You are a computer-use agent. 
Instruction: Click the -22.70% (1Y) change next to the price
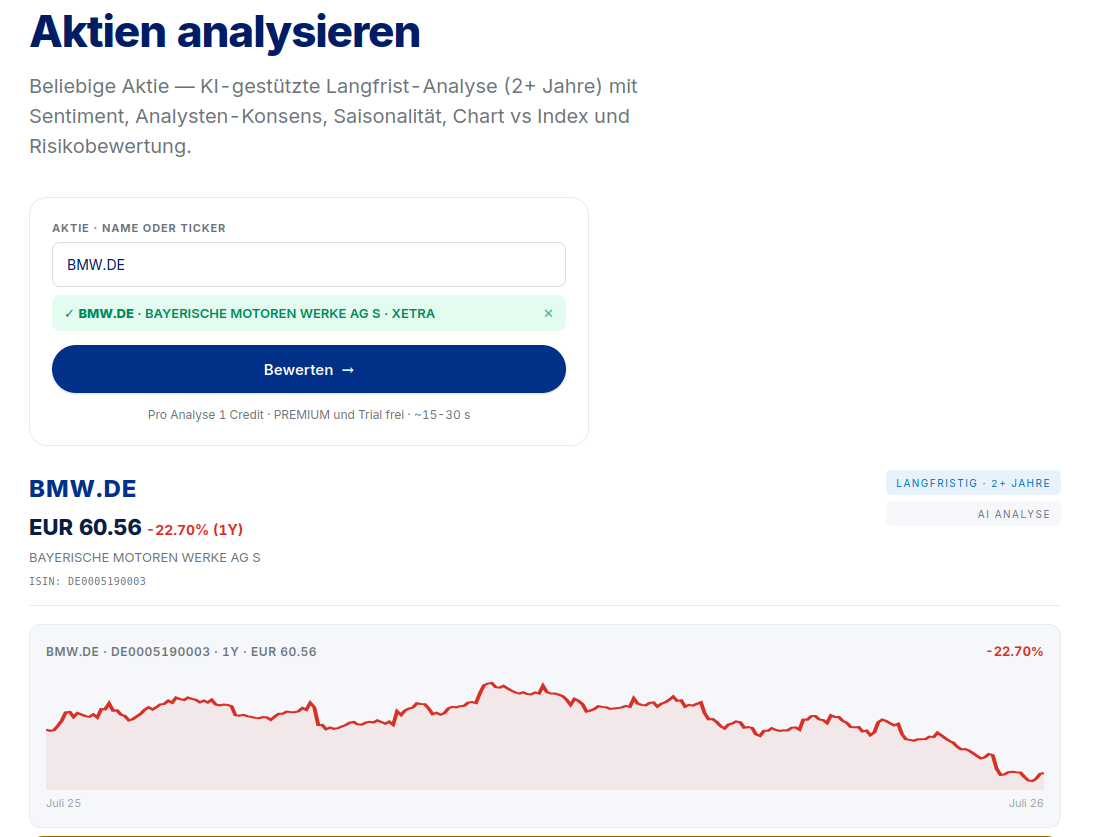[x=195, y=530]
